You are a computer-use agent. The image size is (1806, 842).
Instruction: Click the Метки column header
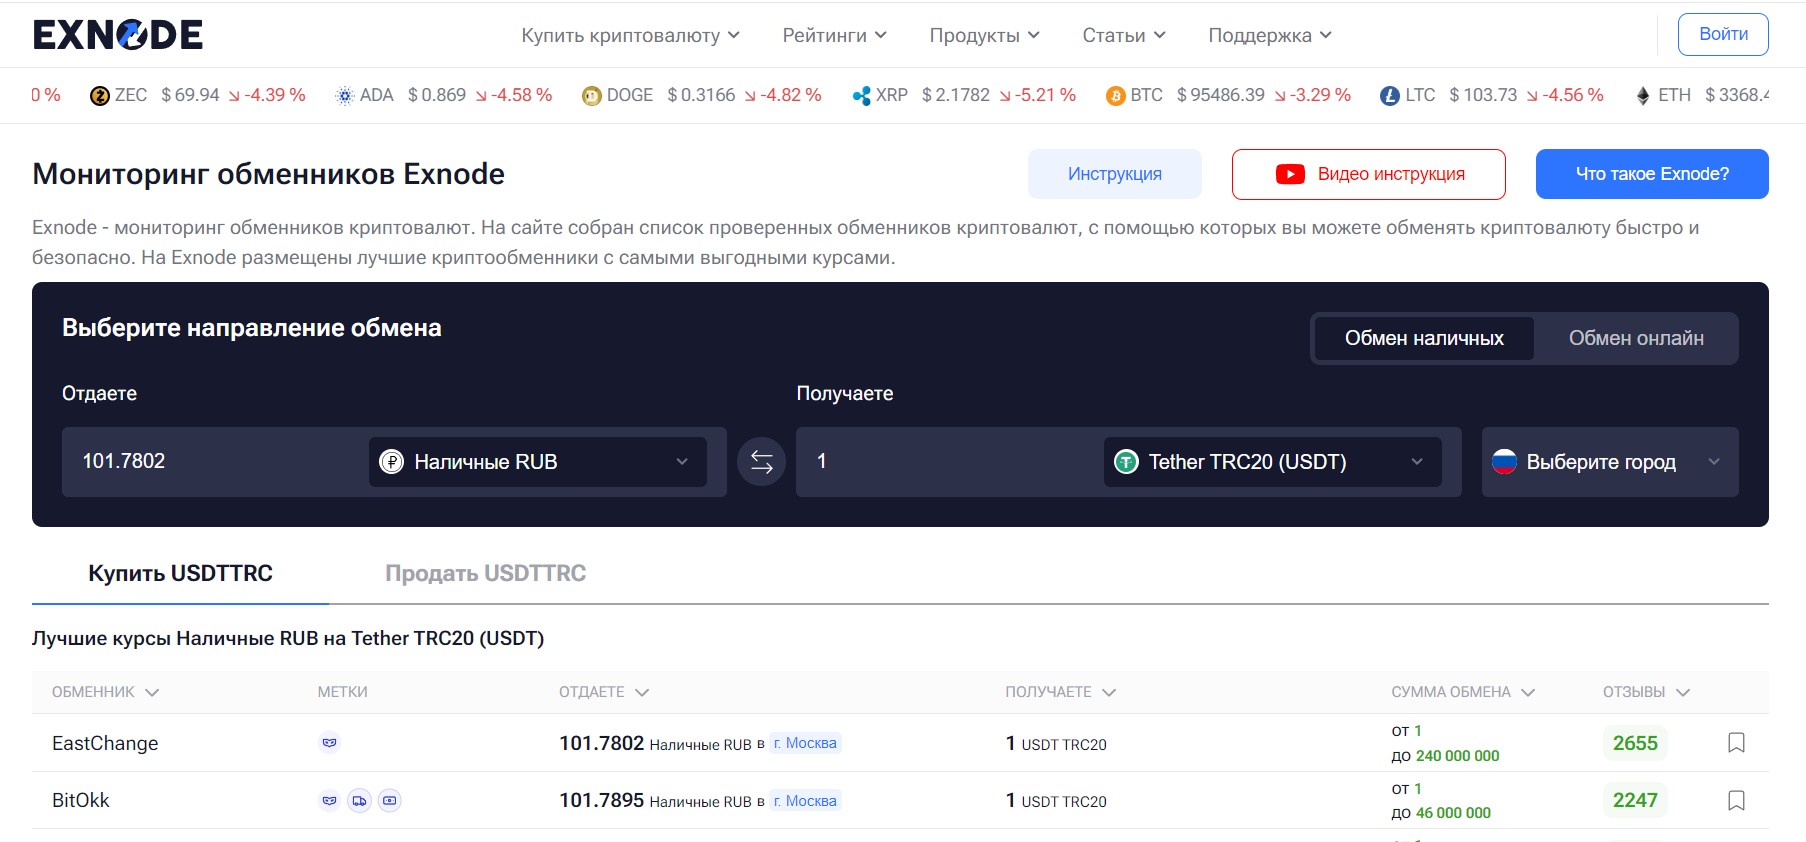click(x=342, y=692)
